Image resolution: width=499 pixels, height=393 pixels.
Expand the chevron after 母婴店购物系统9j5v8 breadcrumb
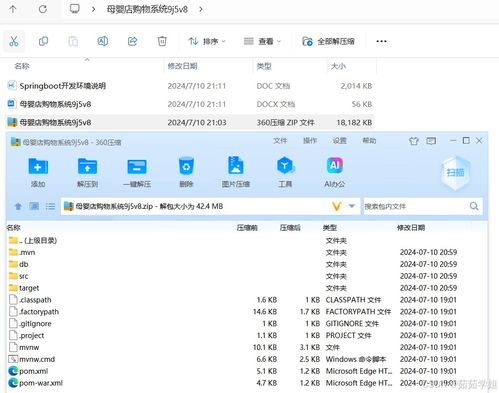(x=201, y=9)
